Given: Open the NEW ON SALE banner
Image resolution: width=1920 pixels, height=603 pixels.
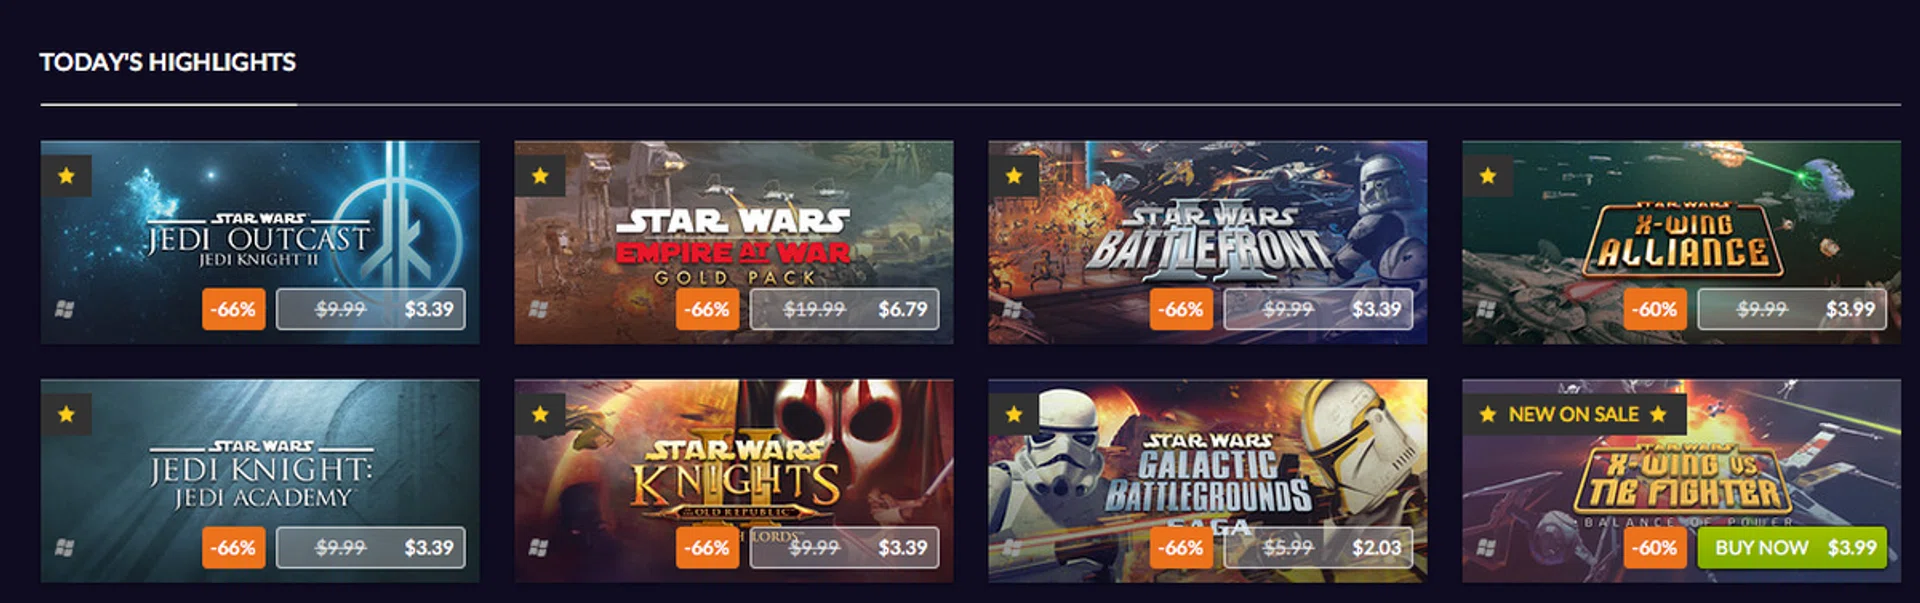Looking at the screenshot, I should [x=1574, y=414].
